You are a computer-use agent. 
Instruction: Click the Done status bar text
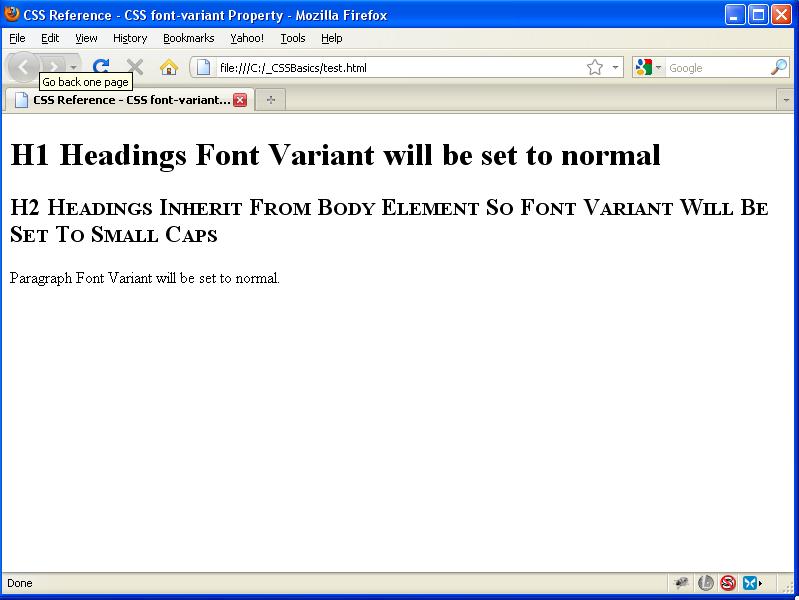[x=20, y=583]
